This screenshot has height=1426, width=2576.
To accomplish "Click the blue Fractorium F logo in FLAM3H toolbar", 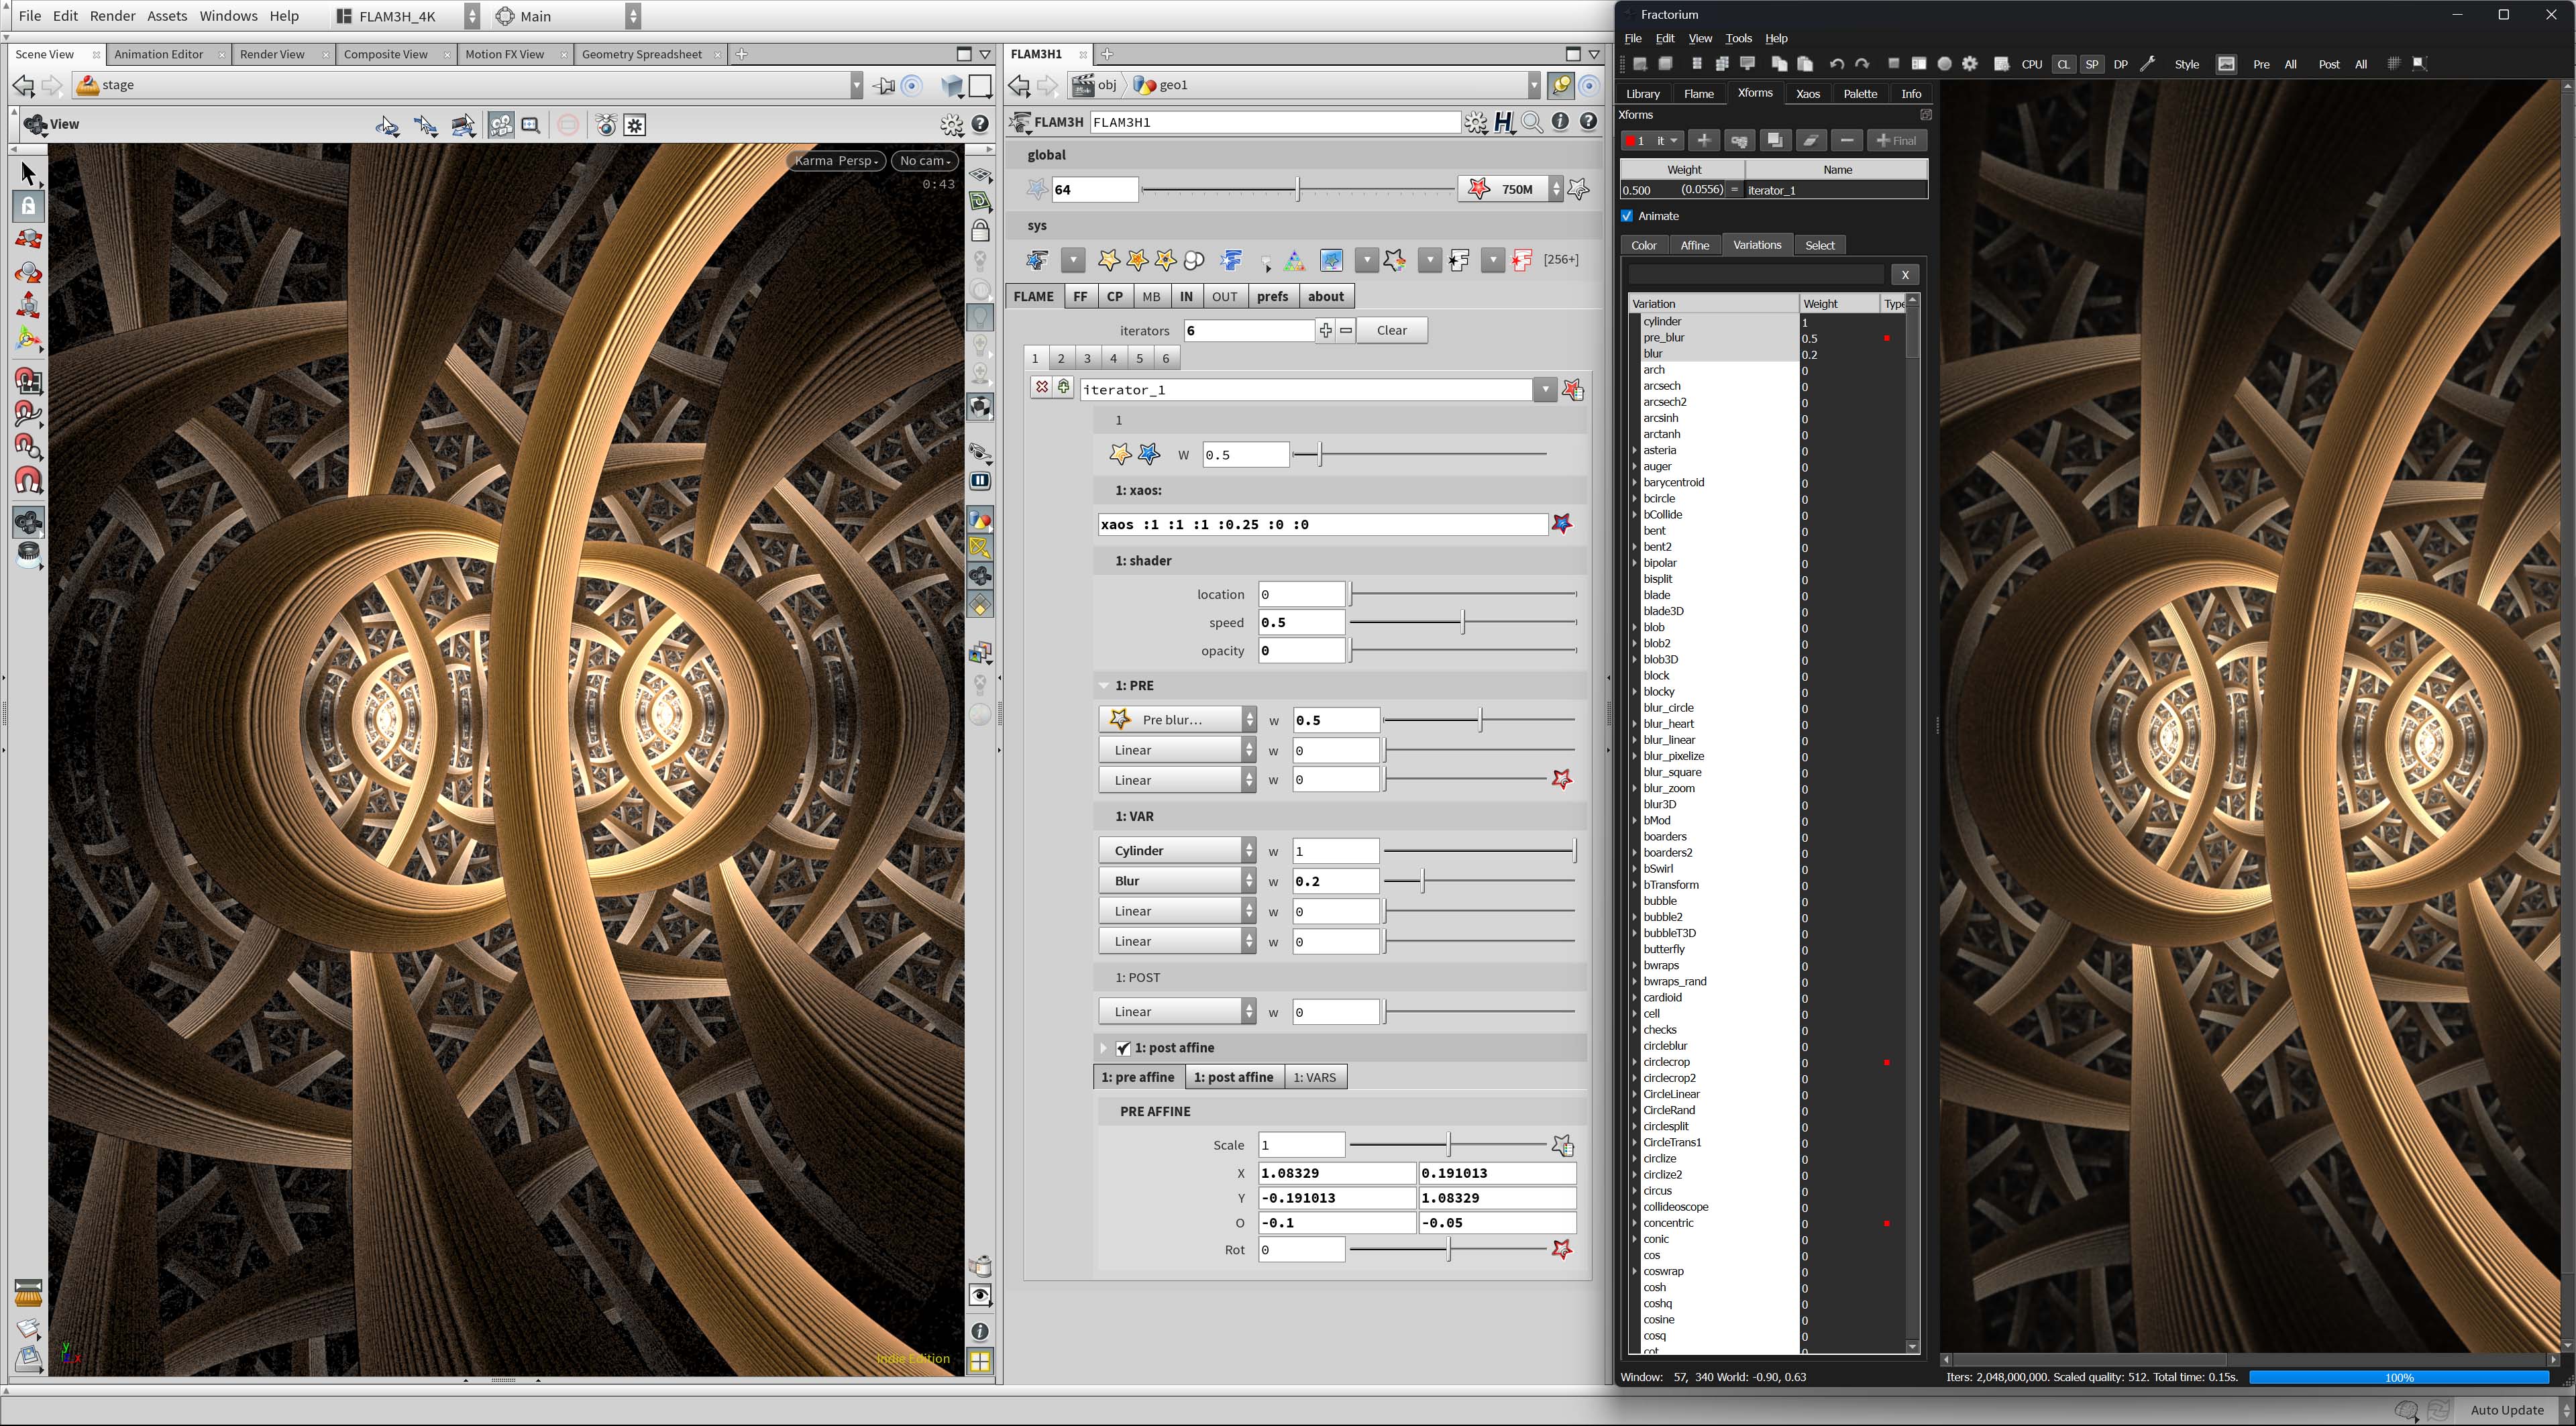I will 1231,260.
